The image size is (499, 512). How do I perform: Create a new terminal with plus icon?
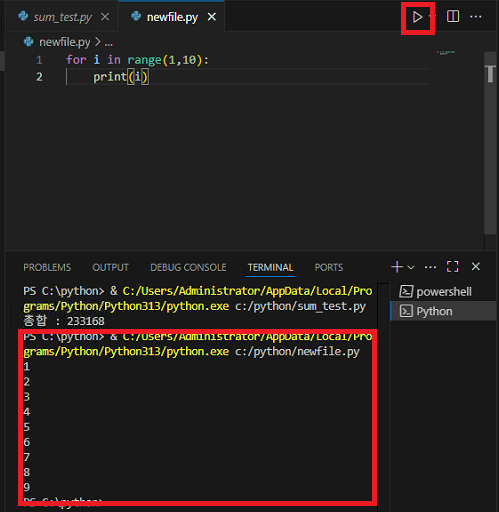[x=397, y=267]
